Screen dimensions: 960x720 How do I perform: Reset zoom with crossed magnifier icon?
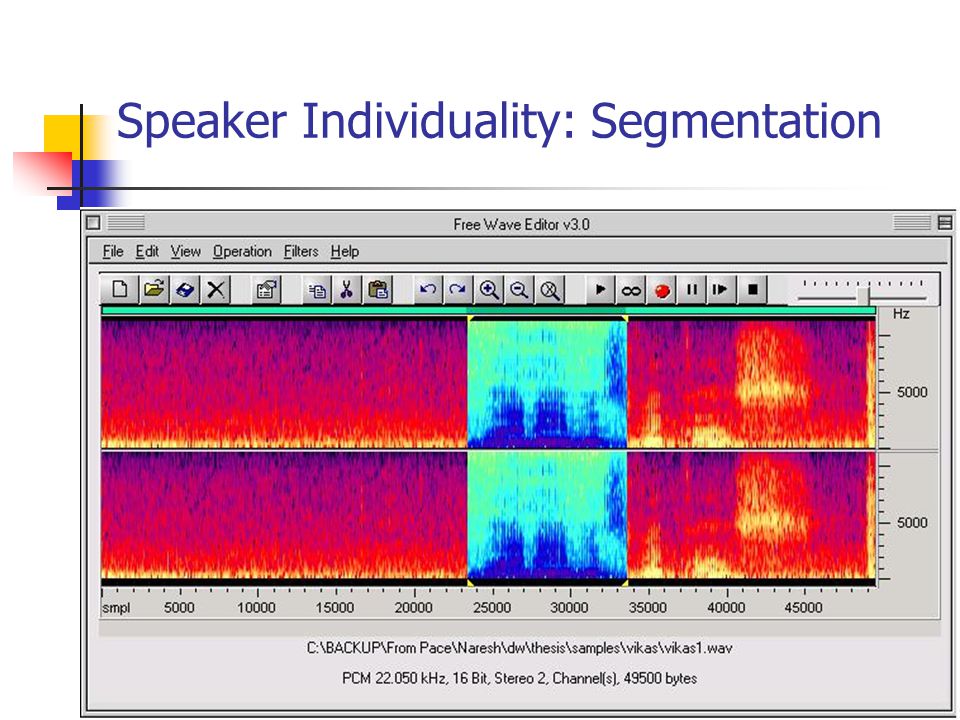pyautogui.click(x=550, y=289)
